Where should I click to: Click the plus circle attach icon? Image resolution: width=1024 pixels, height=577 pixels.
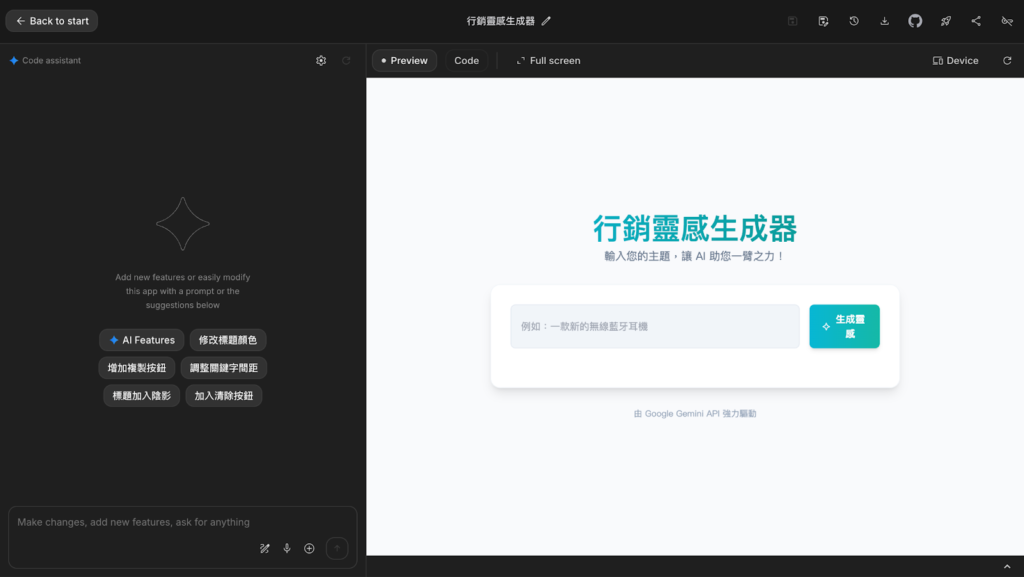[309, 548]
